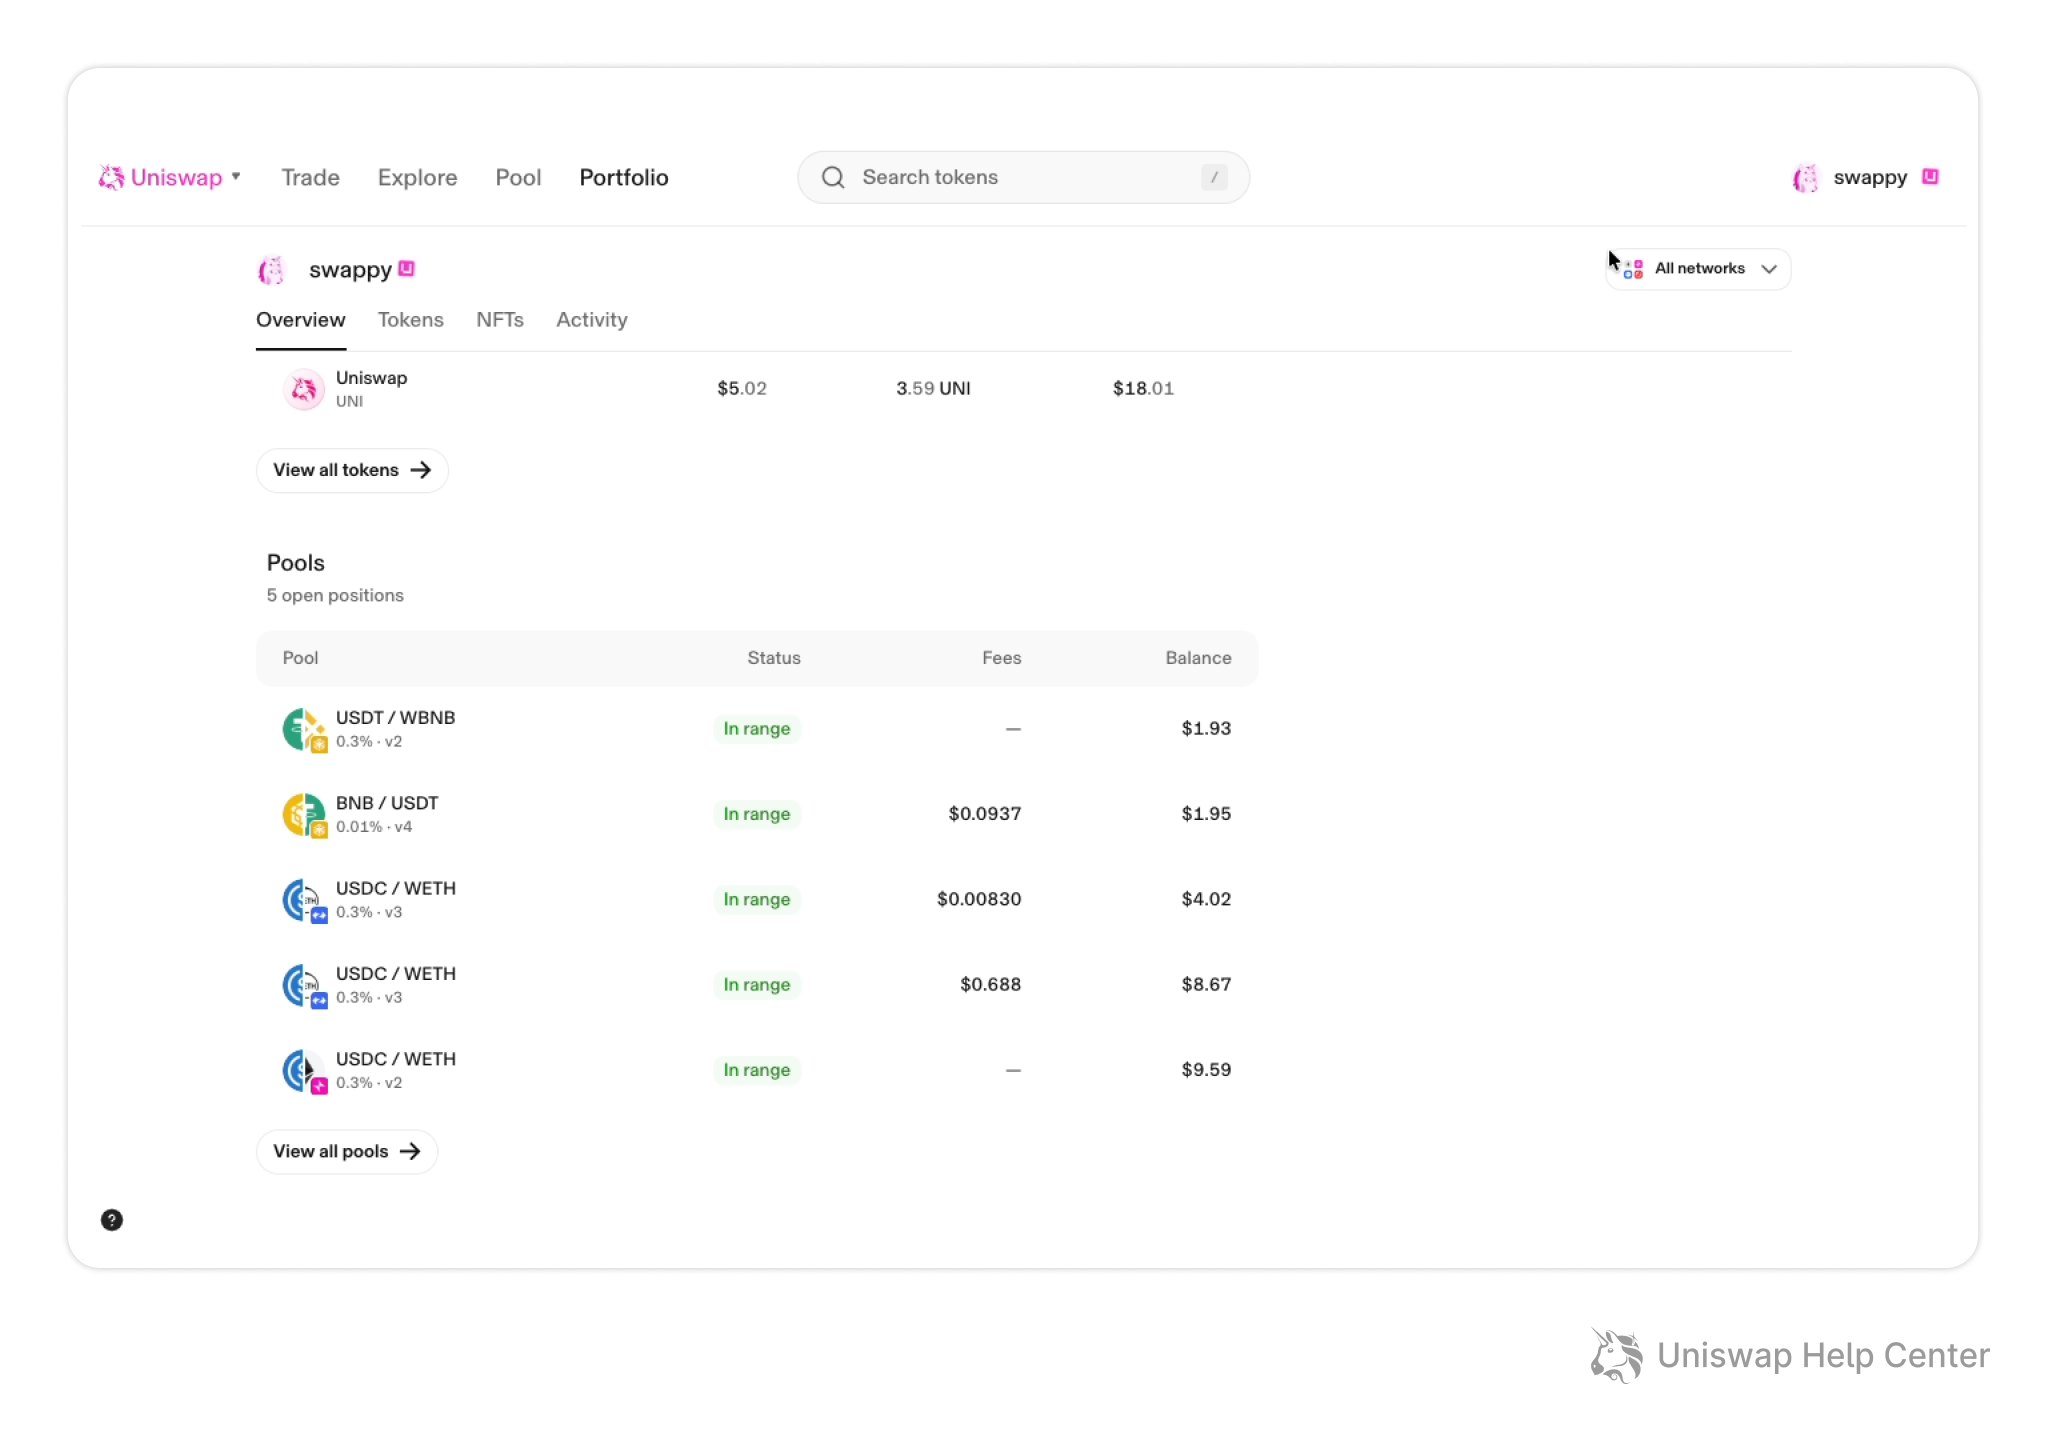This screenshot has height=1440, width=2046.
Task: Switch to the Tokens tab
Action: point(410,320)
